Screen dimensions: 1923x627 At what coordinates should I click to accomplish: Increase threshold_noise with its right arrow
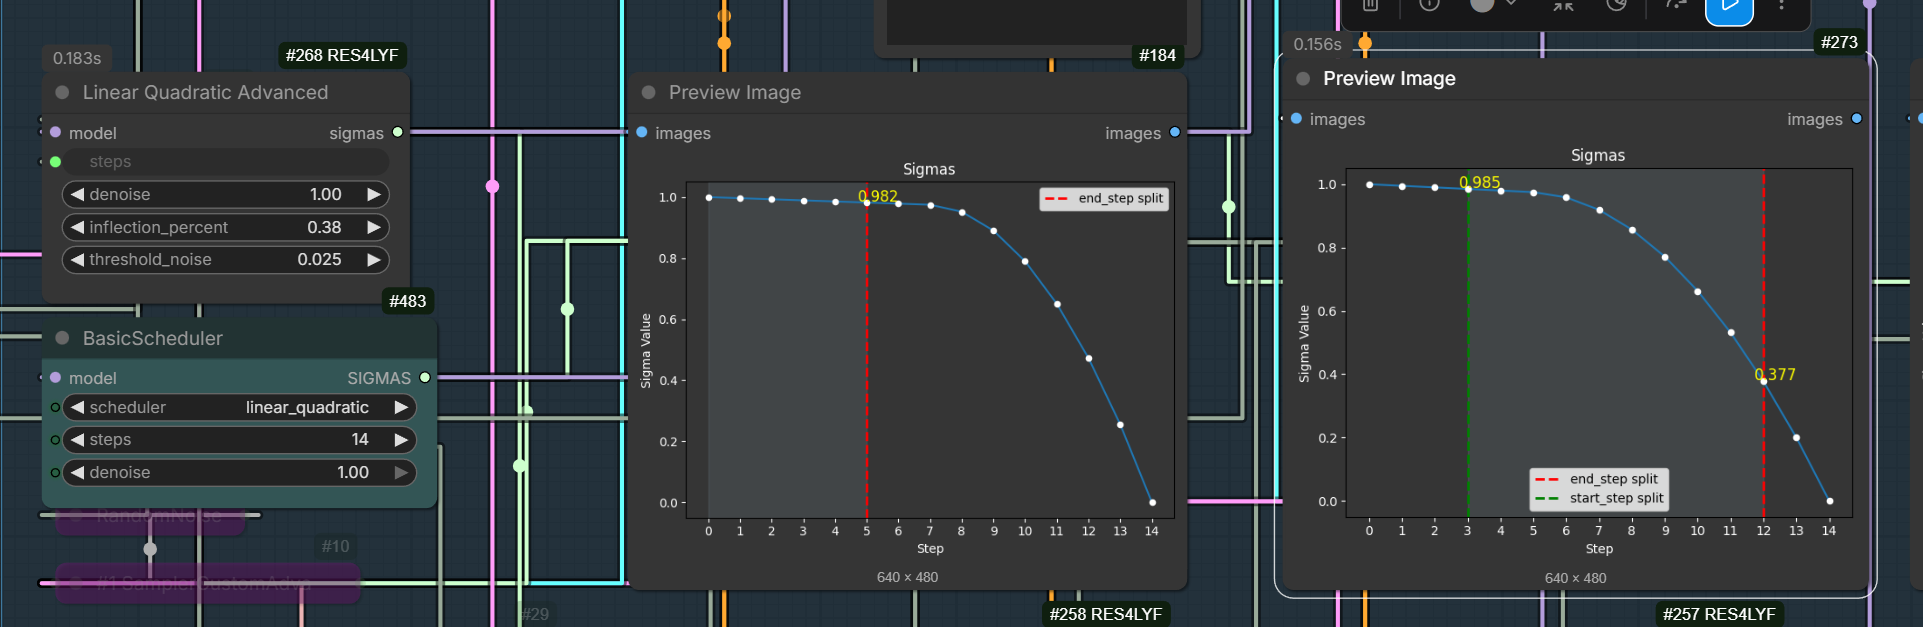point(374,259)
